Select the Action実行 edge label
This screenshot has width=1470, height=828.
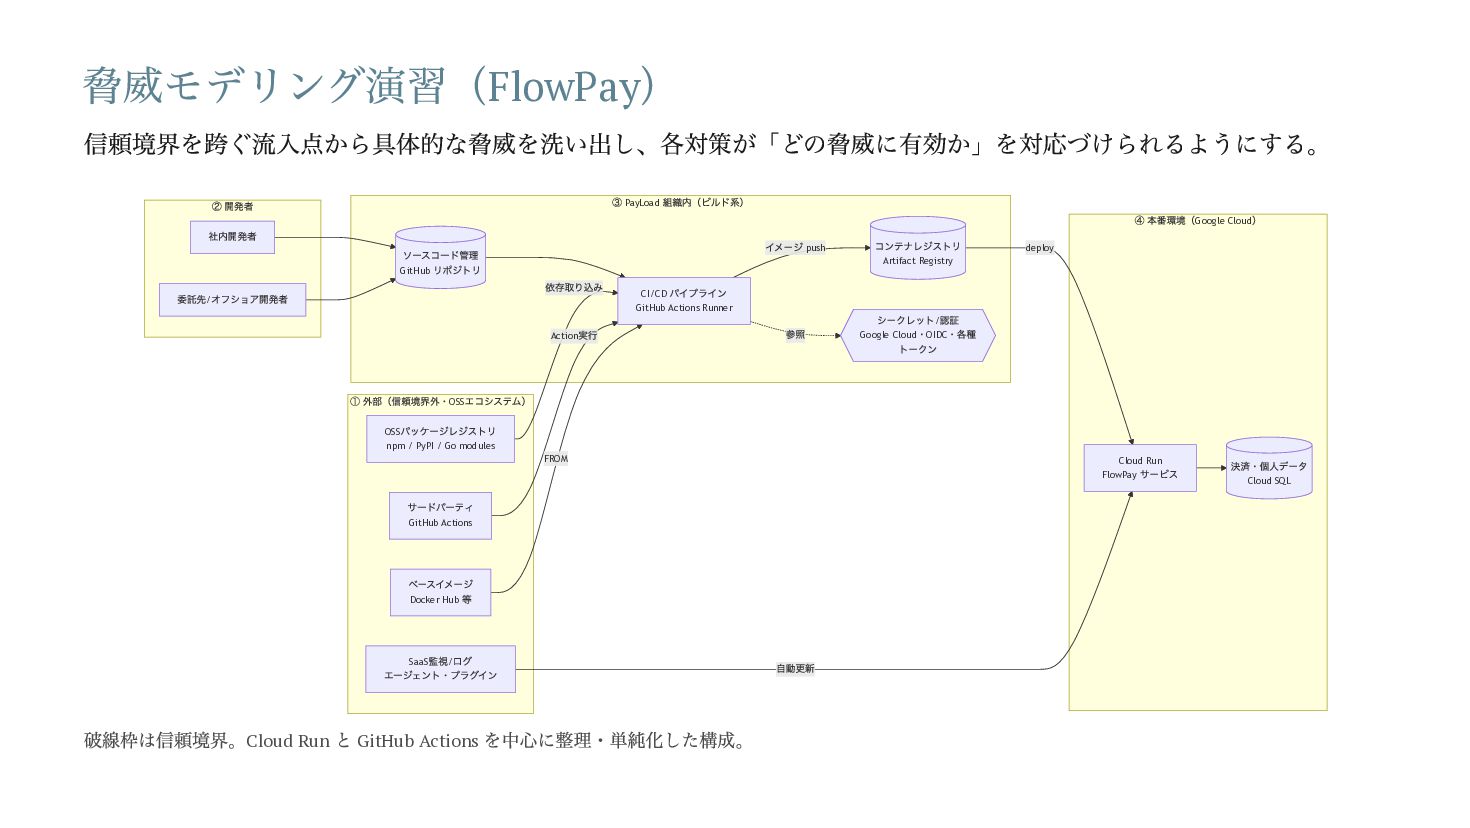point(574,336)
